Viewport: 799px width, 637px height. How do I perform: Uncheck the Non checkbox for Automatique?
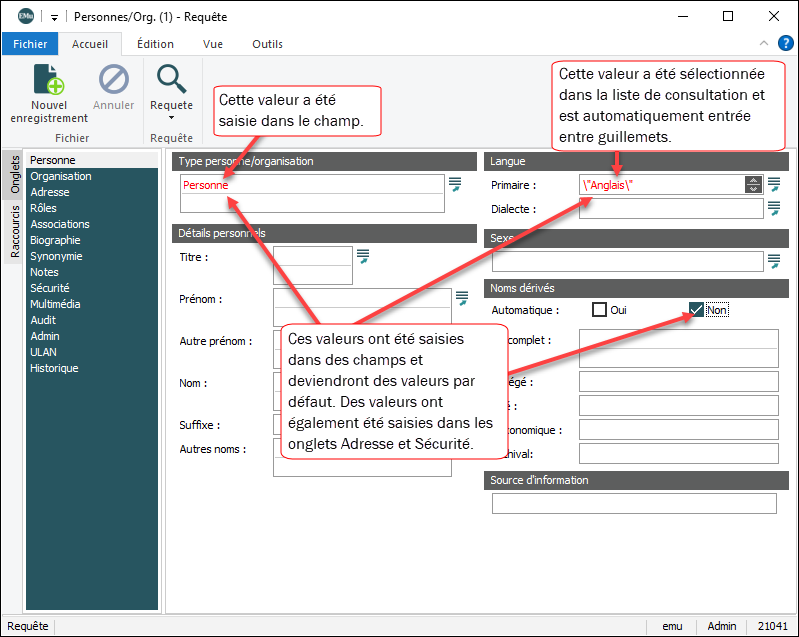[x=697, y=310]
